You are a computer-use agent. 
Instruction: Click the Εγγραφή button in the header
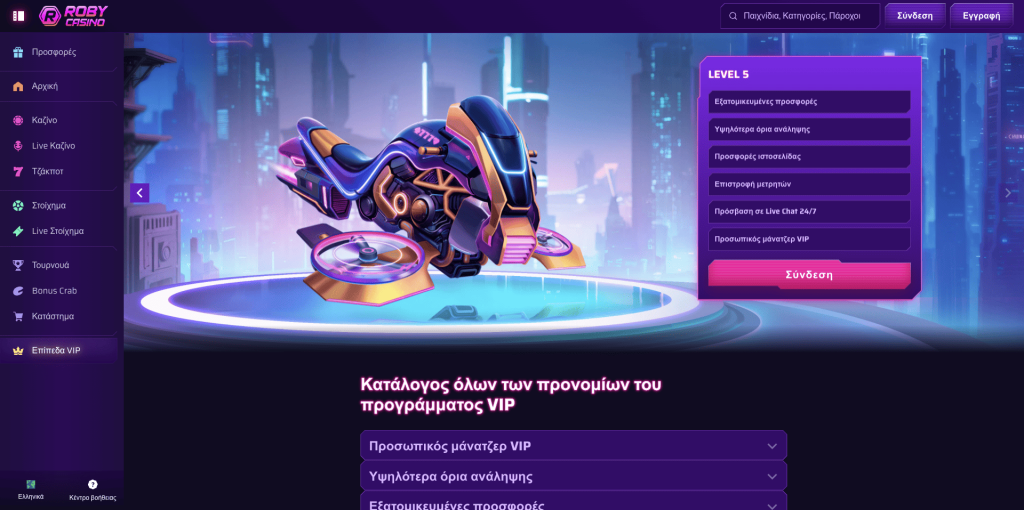tap(981, 16)
